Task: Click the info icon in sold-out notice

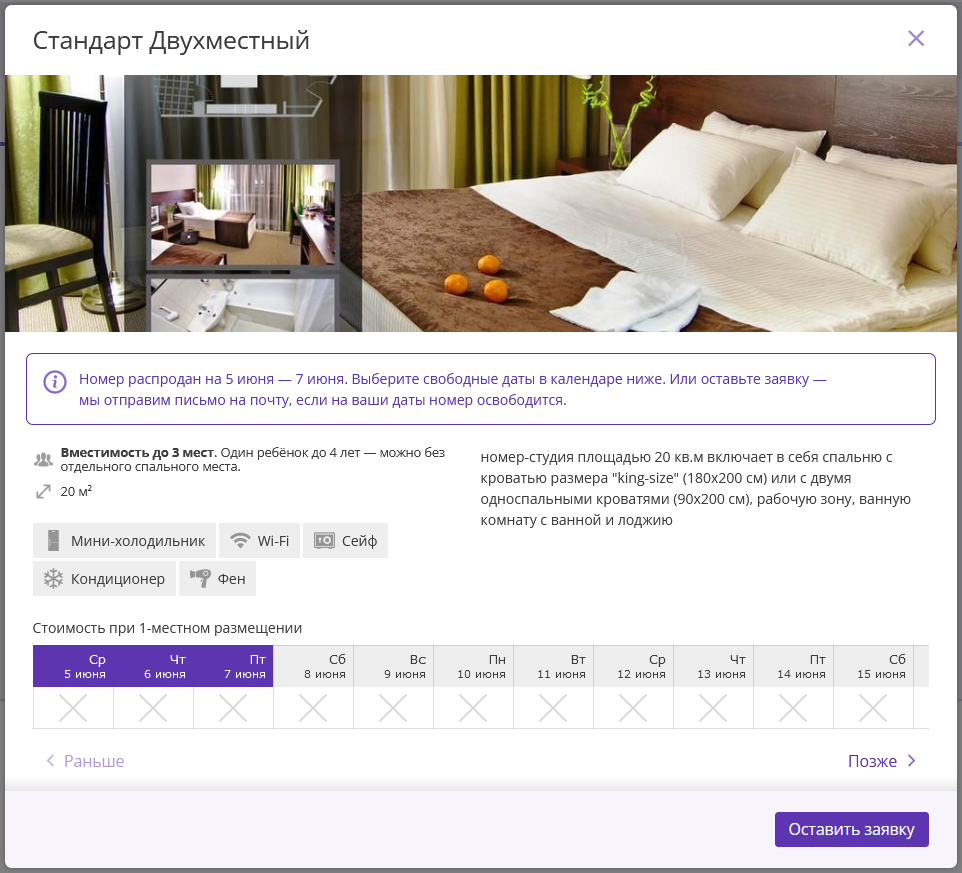Action: 55,382
